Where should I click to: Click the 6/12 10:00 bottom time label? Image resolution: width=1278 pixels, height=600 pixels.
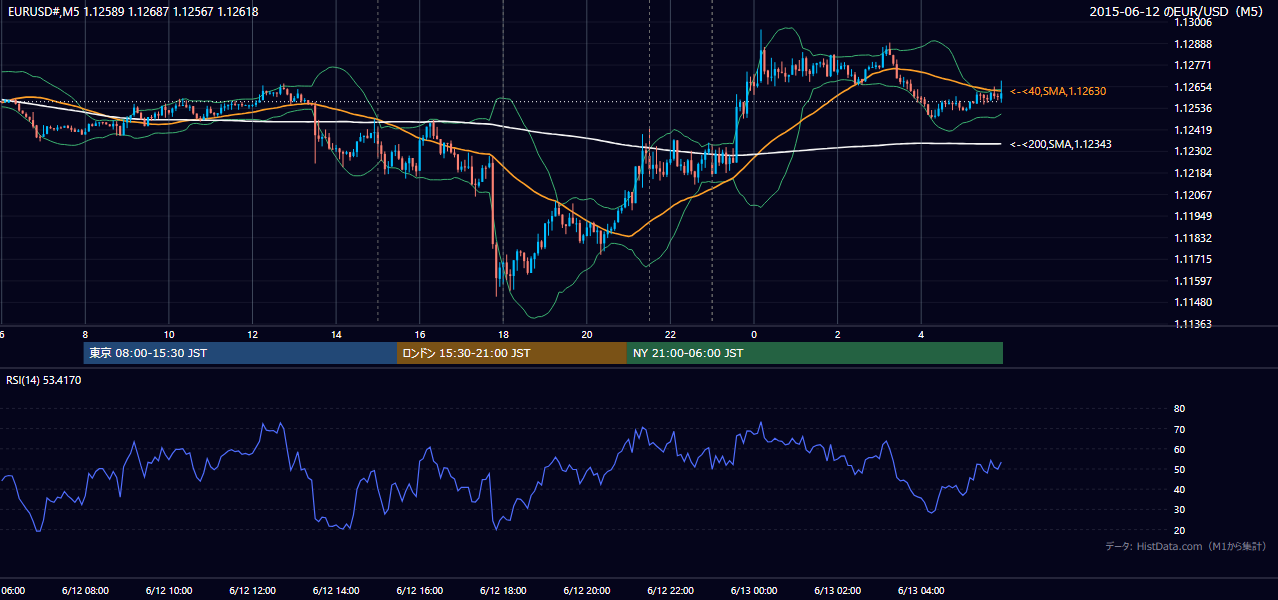pos(169,590)
